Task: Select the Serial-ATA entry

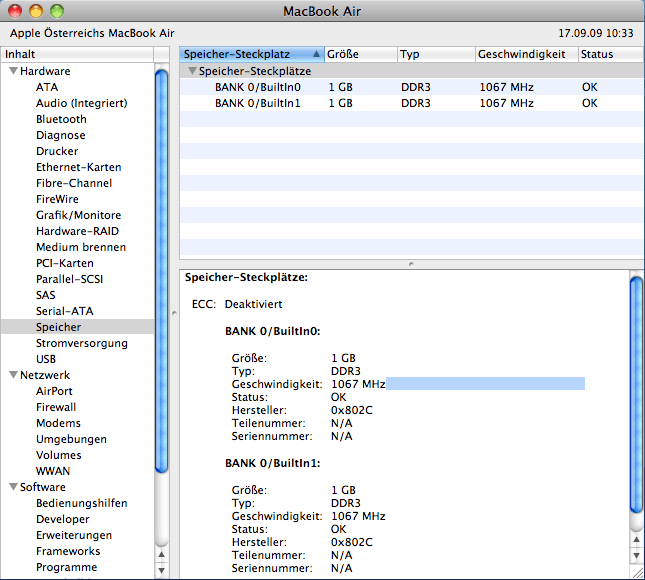Action: 64,311
